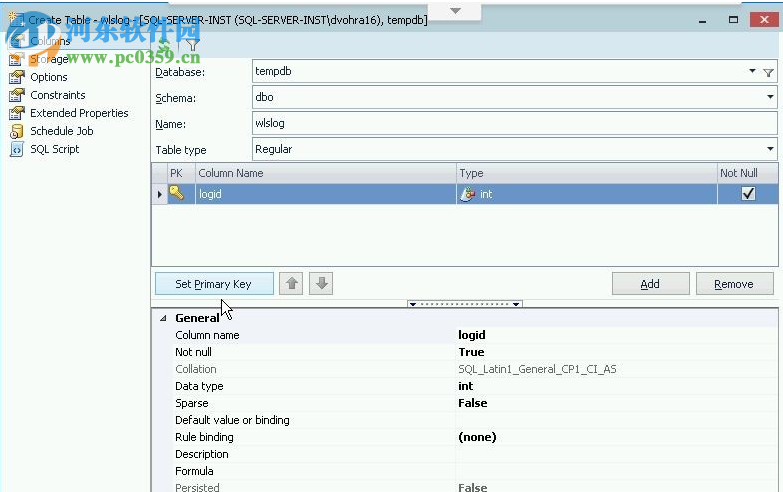This screenshot has height=492, width=783.
Task: Click the Sparse property value False
Action: click(x=472, y=403)
